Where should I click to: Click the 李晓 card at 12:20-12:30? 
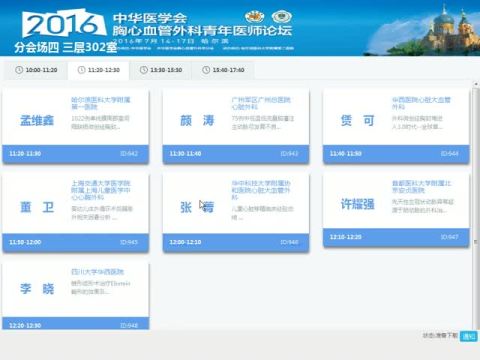pyautogui.click(x=76, y=296)
